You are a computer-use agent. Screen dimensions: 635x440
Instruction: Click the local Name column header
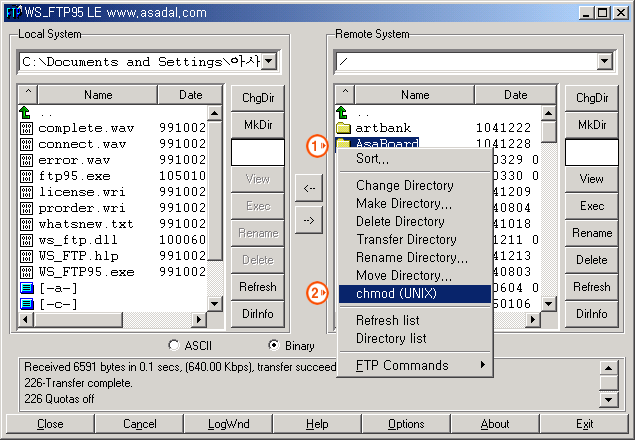point(98,95)
